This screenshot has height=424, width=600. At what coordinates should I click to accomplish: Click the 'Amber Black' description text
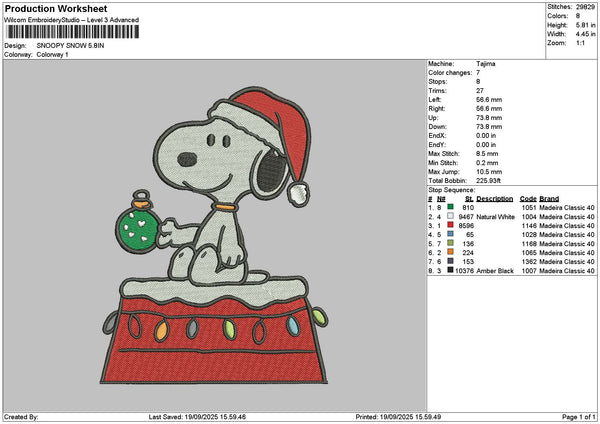pos(495,271)
